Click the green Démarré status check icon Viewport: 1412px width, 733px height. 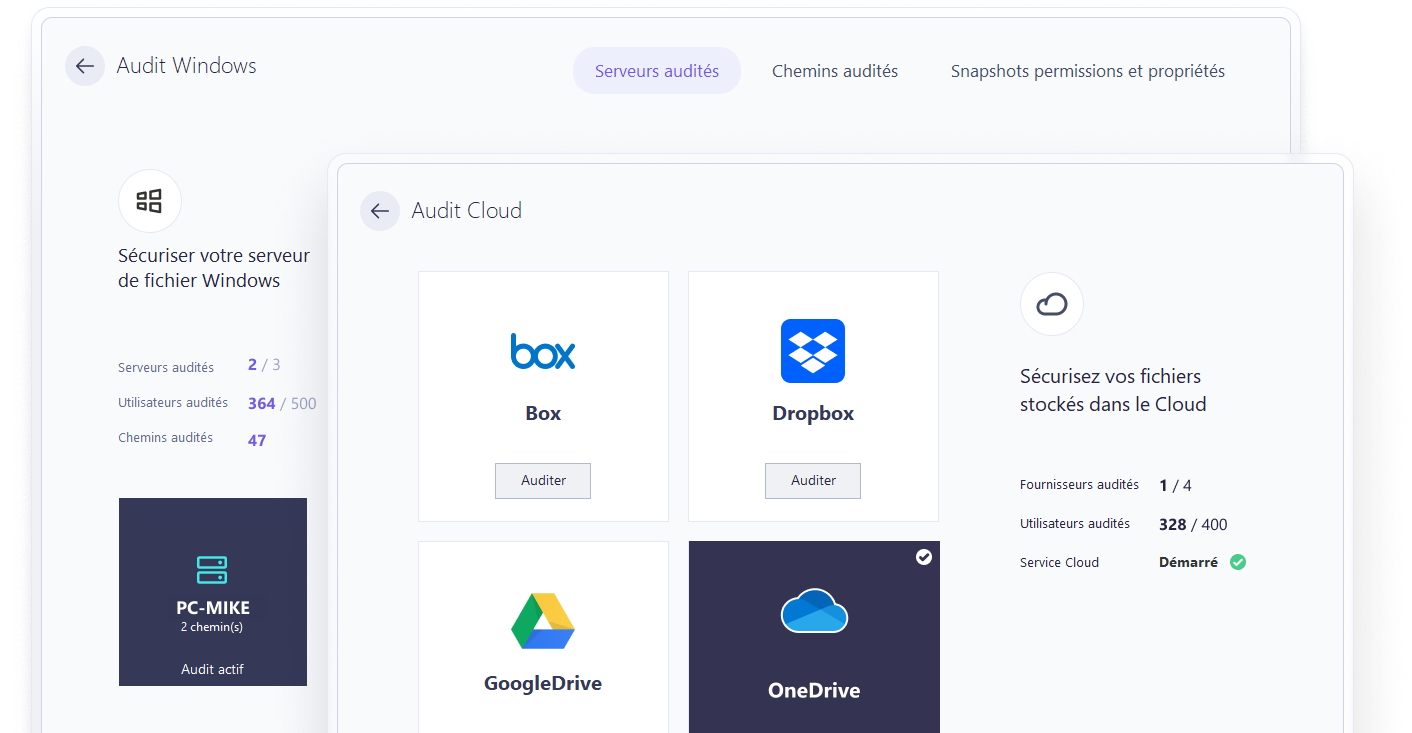[1238, 562]
